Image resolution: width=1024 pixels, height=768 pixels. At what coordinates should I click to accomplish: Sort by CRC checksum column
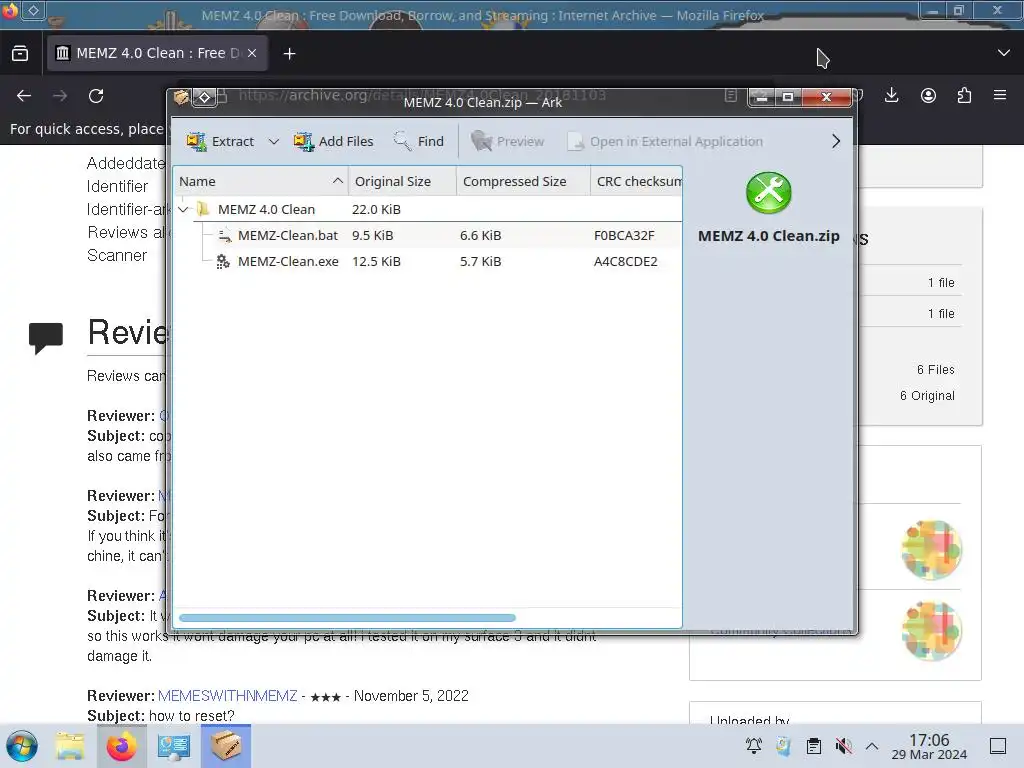click(x=637, y=182)
